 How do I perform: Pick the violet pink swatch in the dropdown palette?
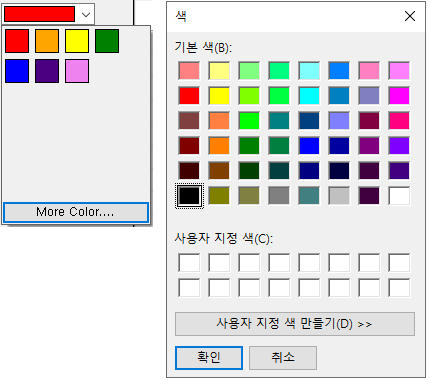pos(77,71)
